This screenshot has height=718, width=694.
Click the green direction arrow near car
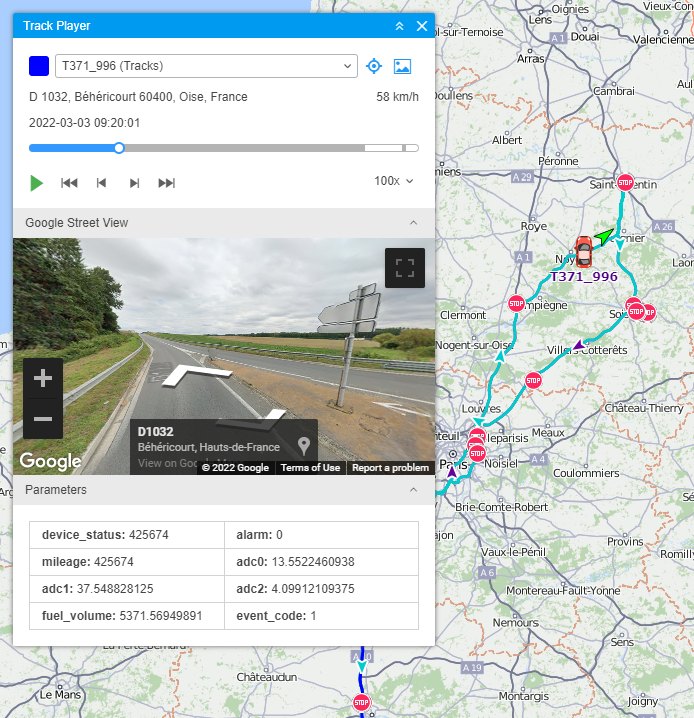coord(604,236)
